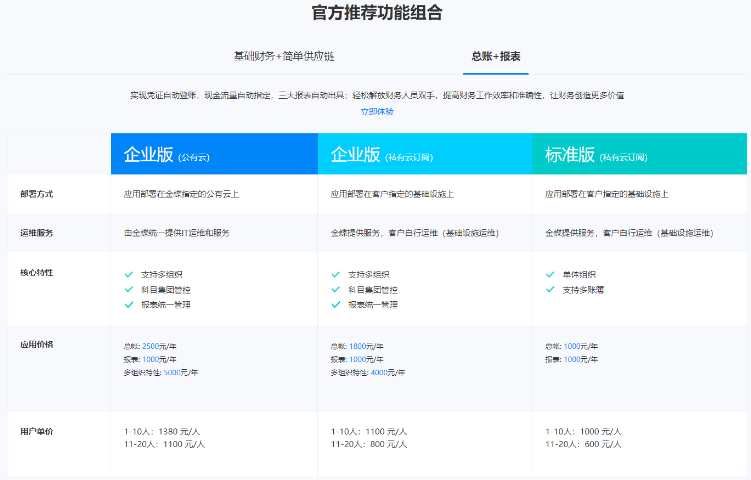
Task: Click 总账: 2500元/年 price
Action: point(150,346)
